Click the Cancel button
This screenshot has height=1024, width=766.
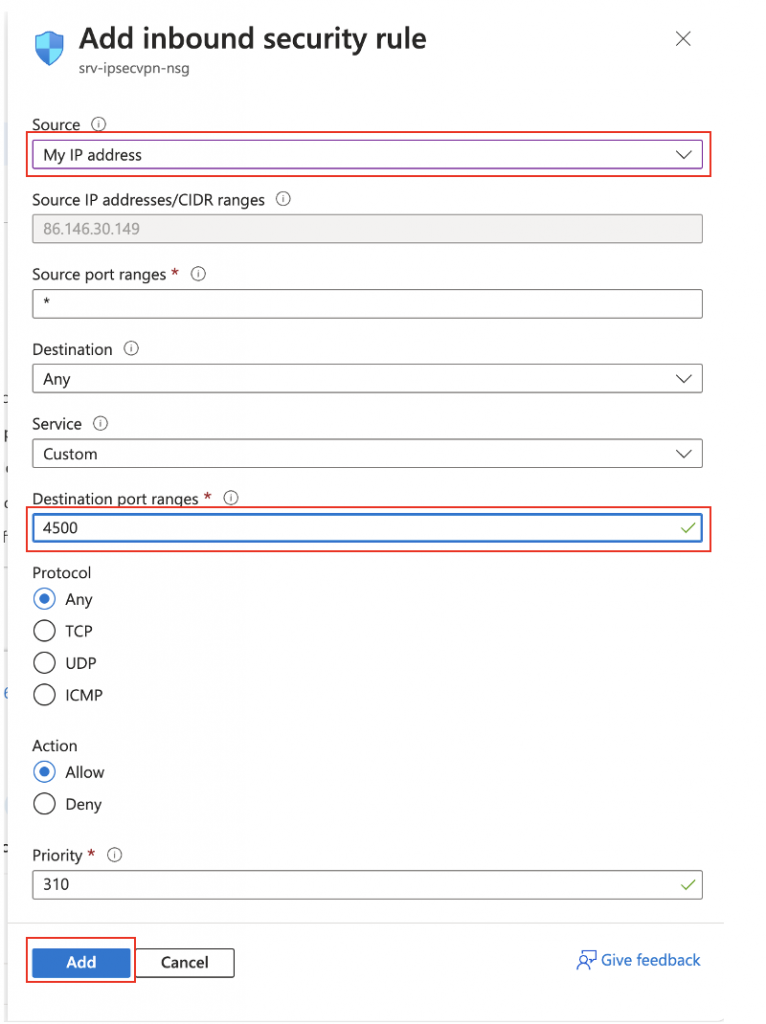click(x=185, y=963)
